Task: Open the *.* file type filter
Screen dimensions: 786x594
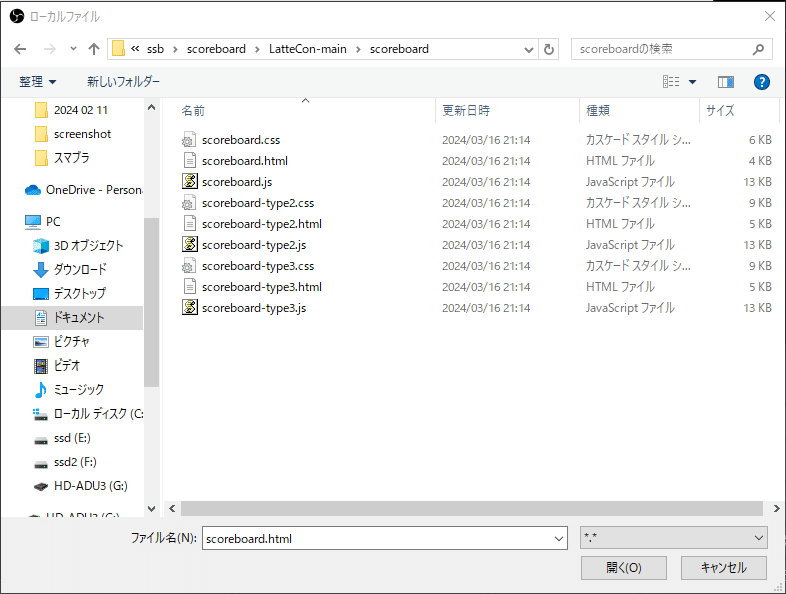Action: [x=674, y=538]
